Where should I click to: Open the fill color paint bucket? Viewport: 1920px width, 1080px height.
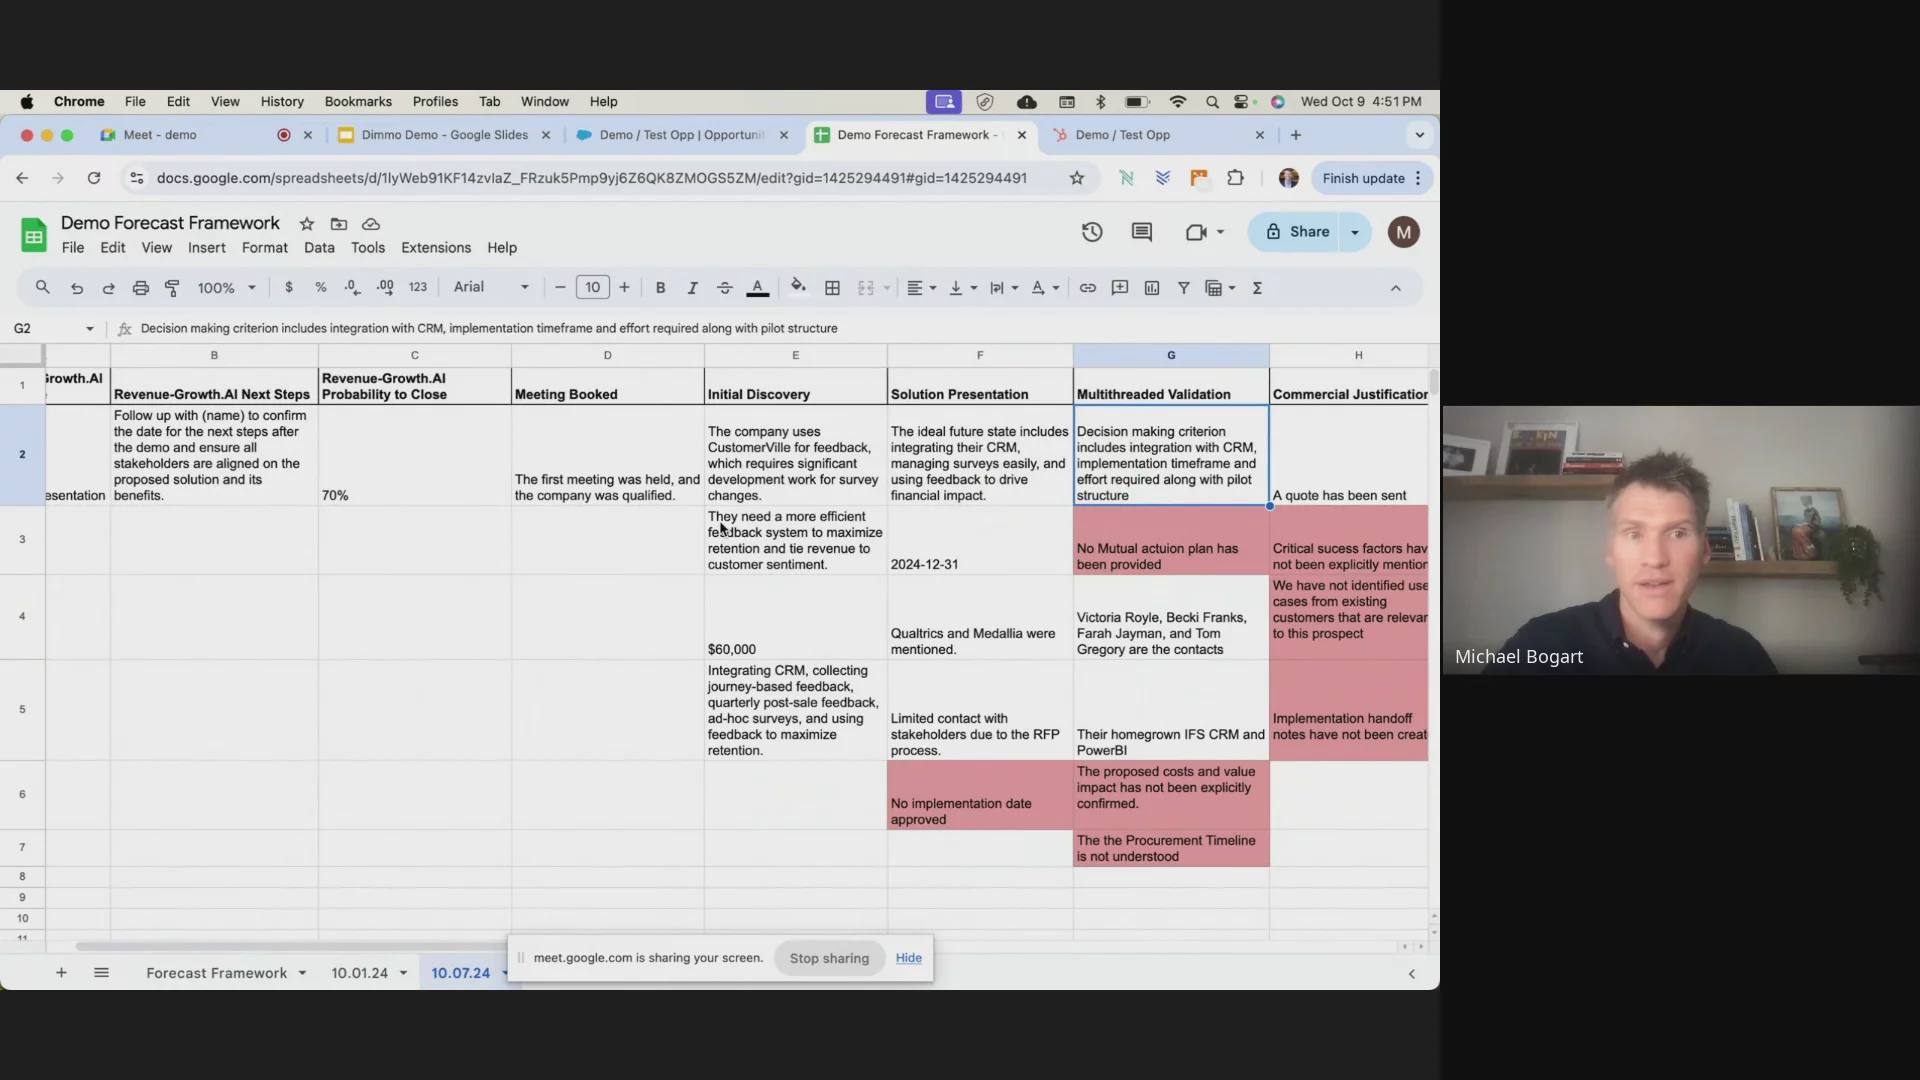(798, 288)
